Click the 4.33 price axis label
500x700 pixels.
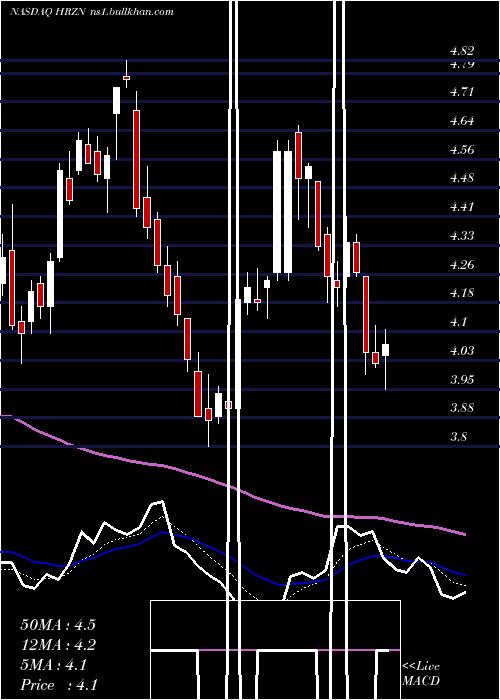click(462, 235)
